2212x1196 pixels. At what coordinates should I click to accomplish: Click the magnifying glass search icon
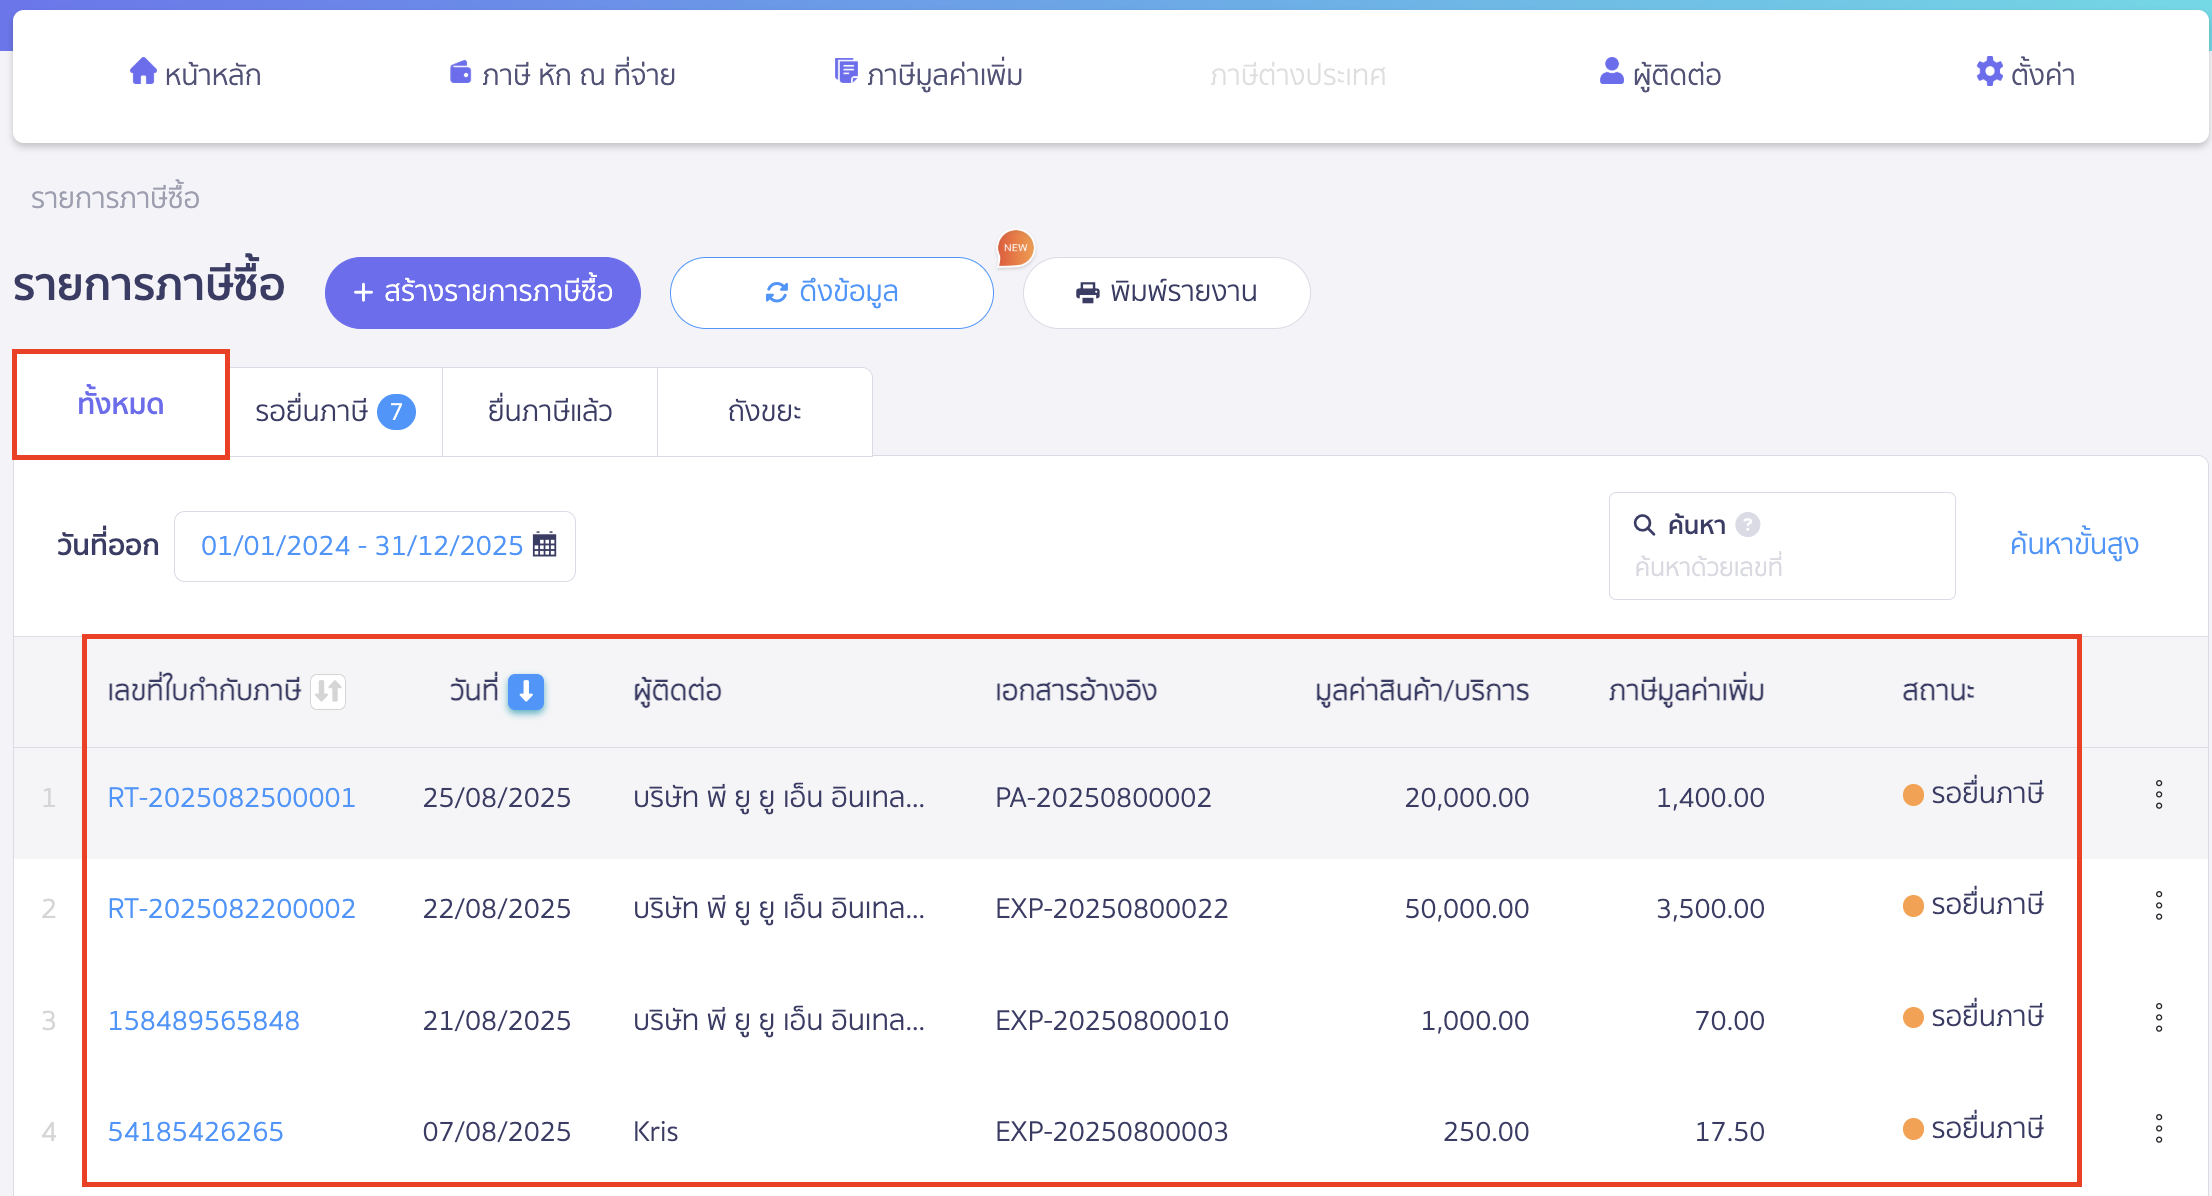pyautogui.click(x=1644, y=524)
